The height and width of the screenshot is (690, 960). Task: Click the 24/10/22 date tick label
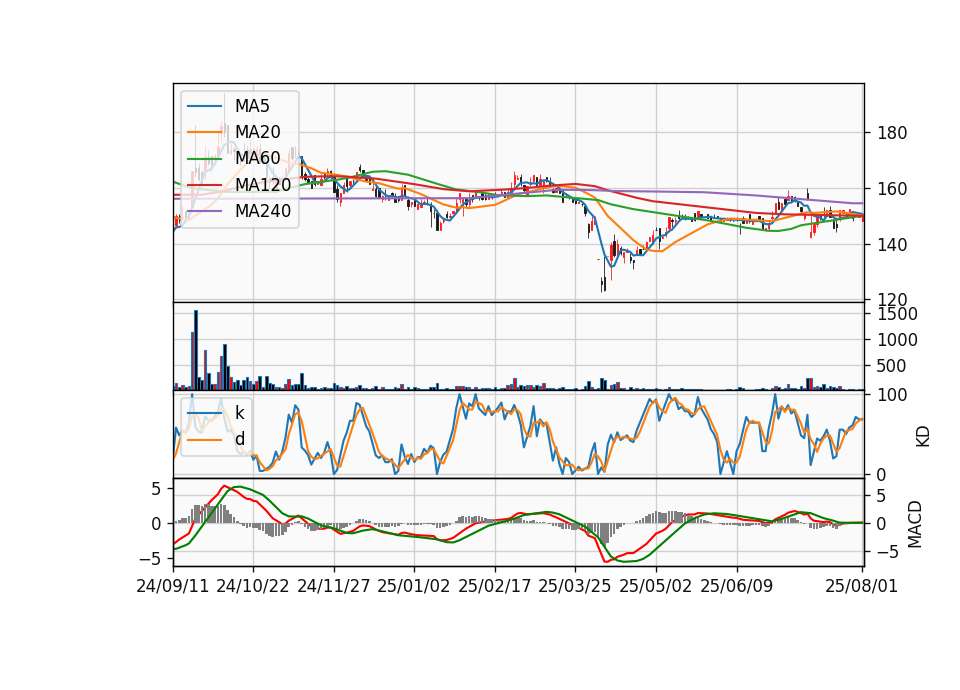pos(253,586)
